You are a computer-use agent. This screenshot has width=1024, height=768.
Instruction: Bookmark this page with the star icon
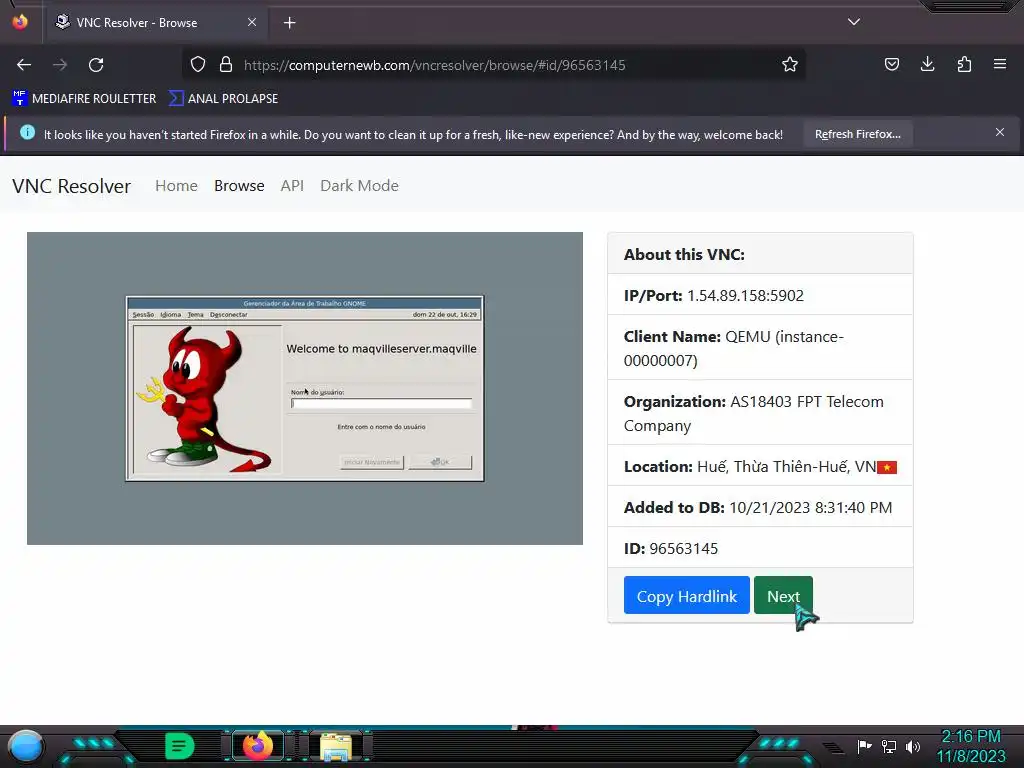tap(790, 65)
